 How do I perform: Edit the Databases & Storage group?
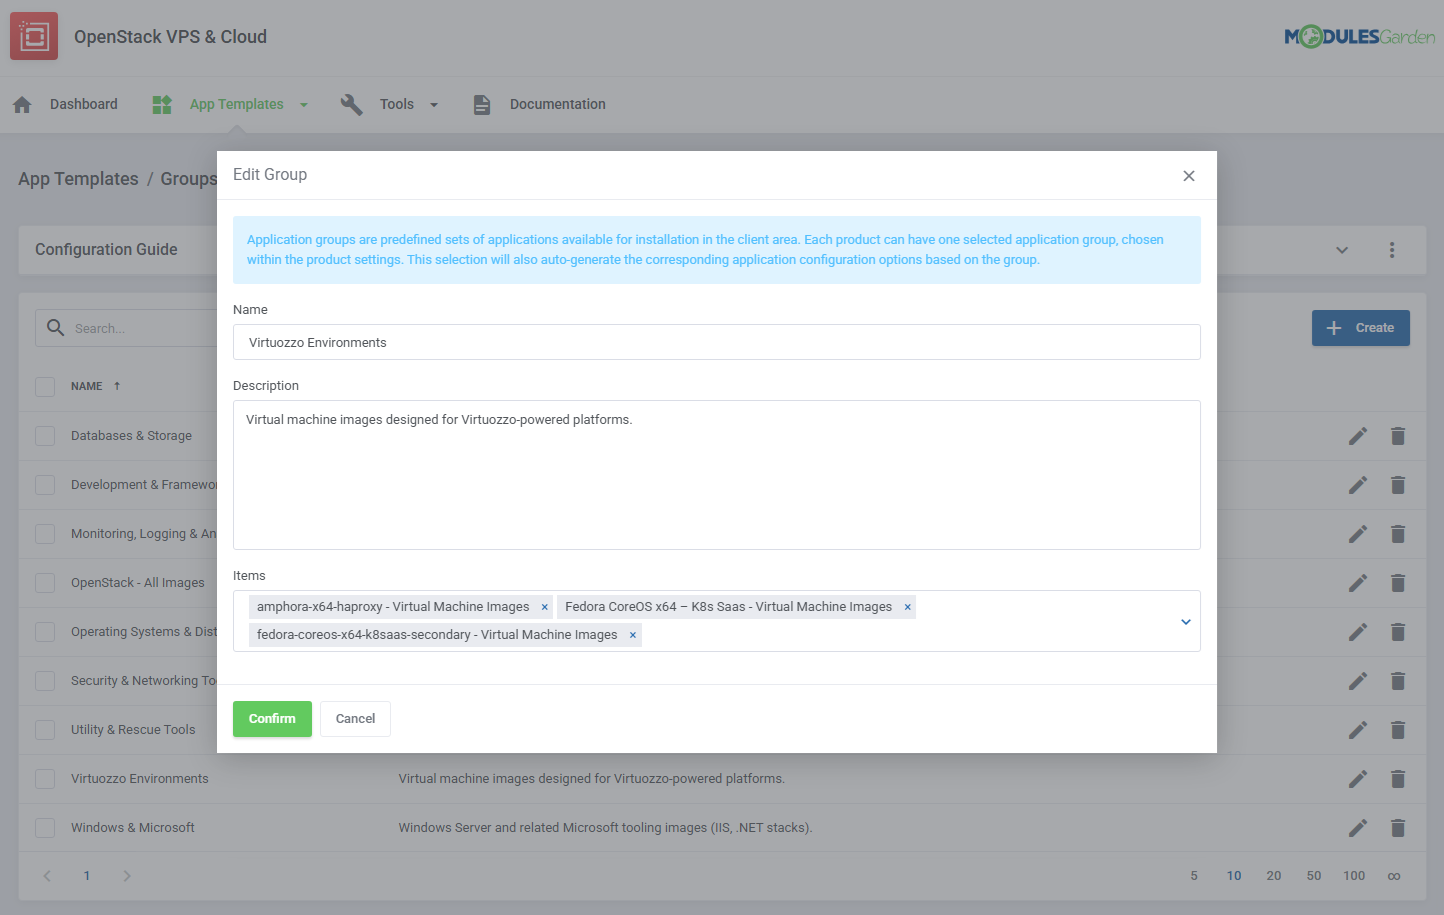pos(1358,436)
